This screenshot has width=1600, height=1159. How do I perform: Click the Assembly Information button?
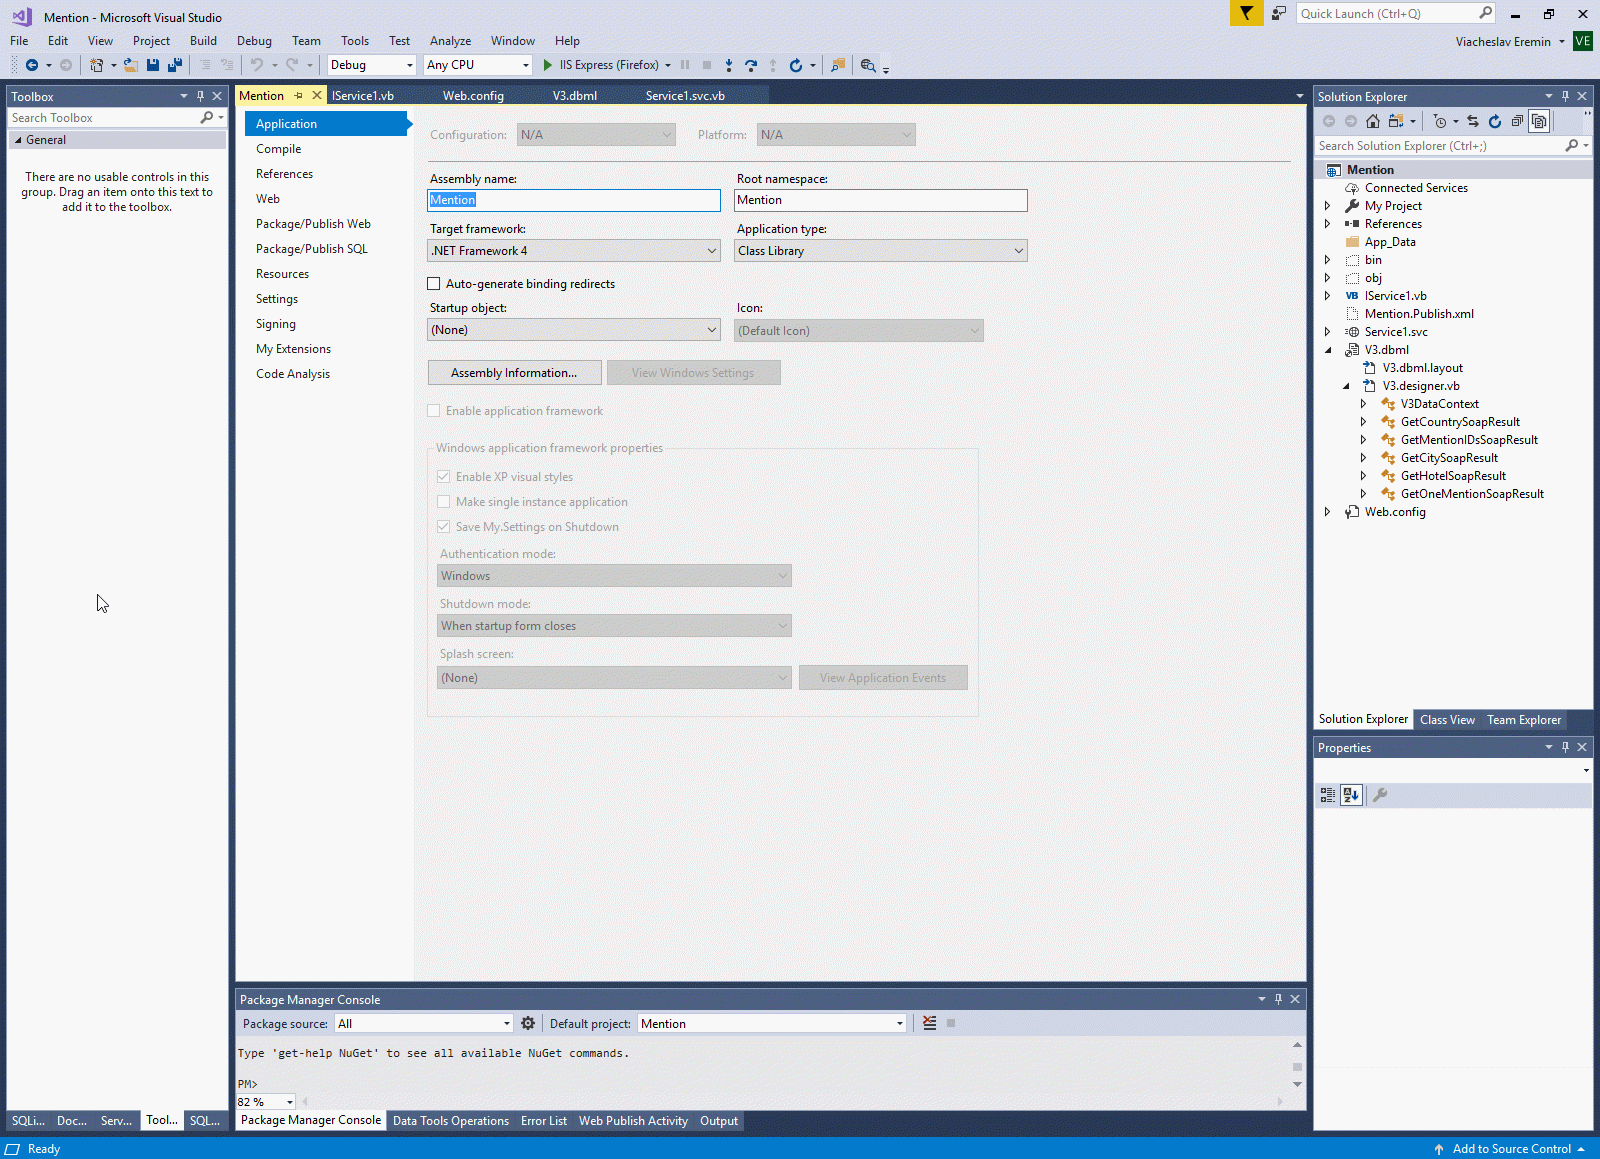click(514, 373)
